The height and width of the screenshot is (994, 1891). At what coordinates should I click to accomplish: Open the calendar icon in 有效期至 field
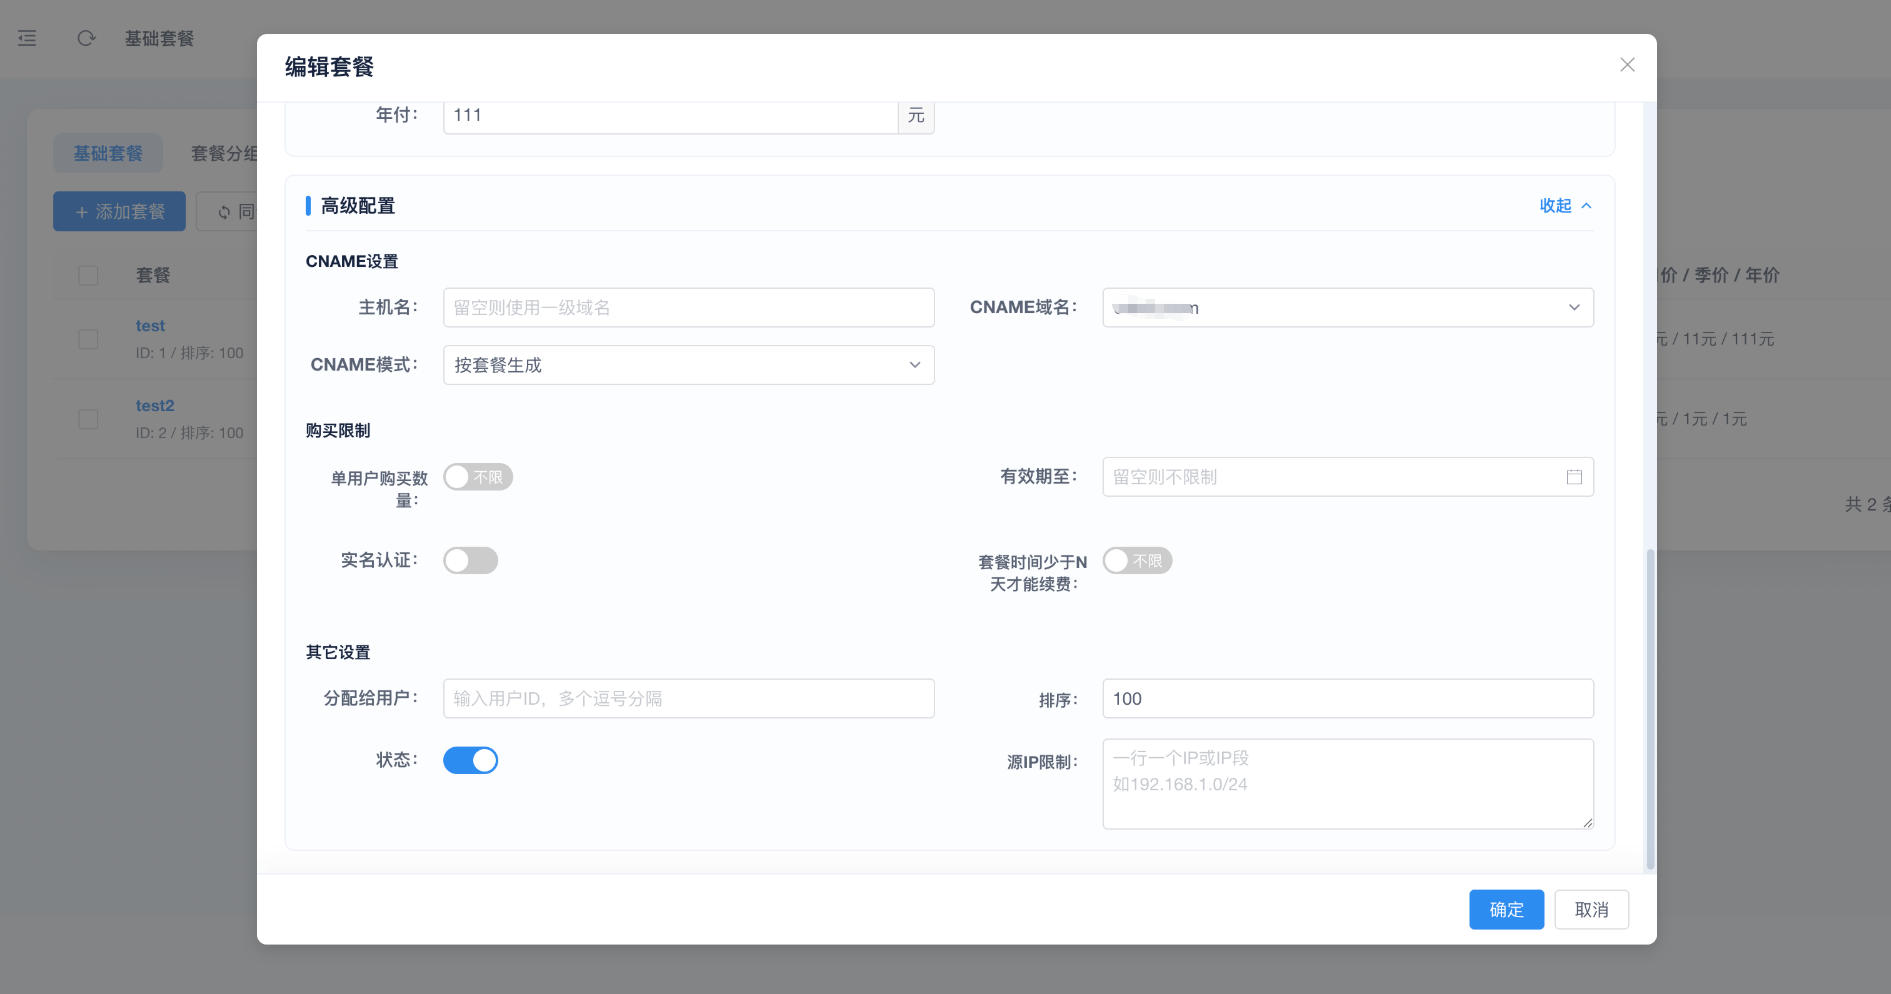(1574, 477)
